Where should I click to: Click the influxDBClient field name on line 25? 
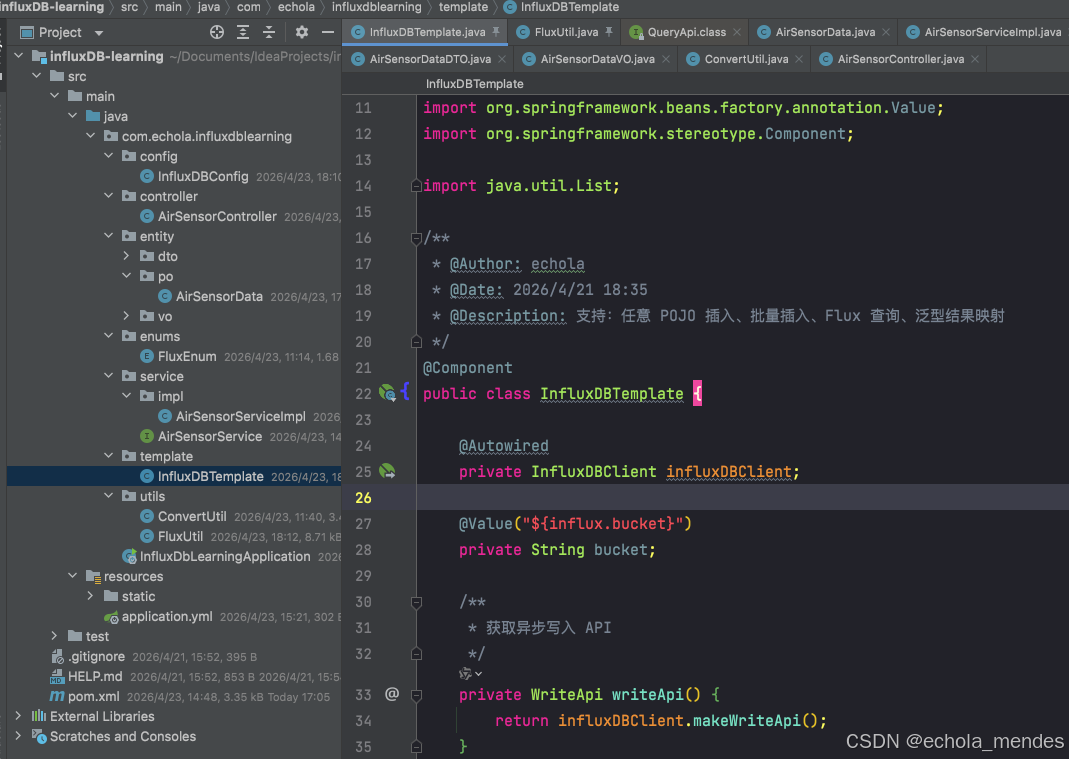click(728, 471)
